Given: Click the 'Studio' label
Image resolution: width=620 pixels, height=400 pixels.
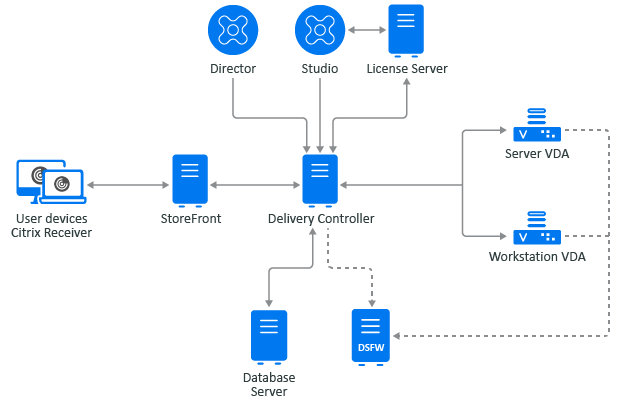Looking at the screenshot, I should pos(320,69).
